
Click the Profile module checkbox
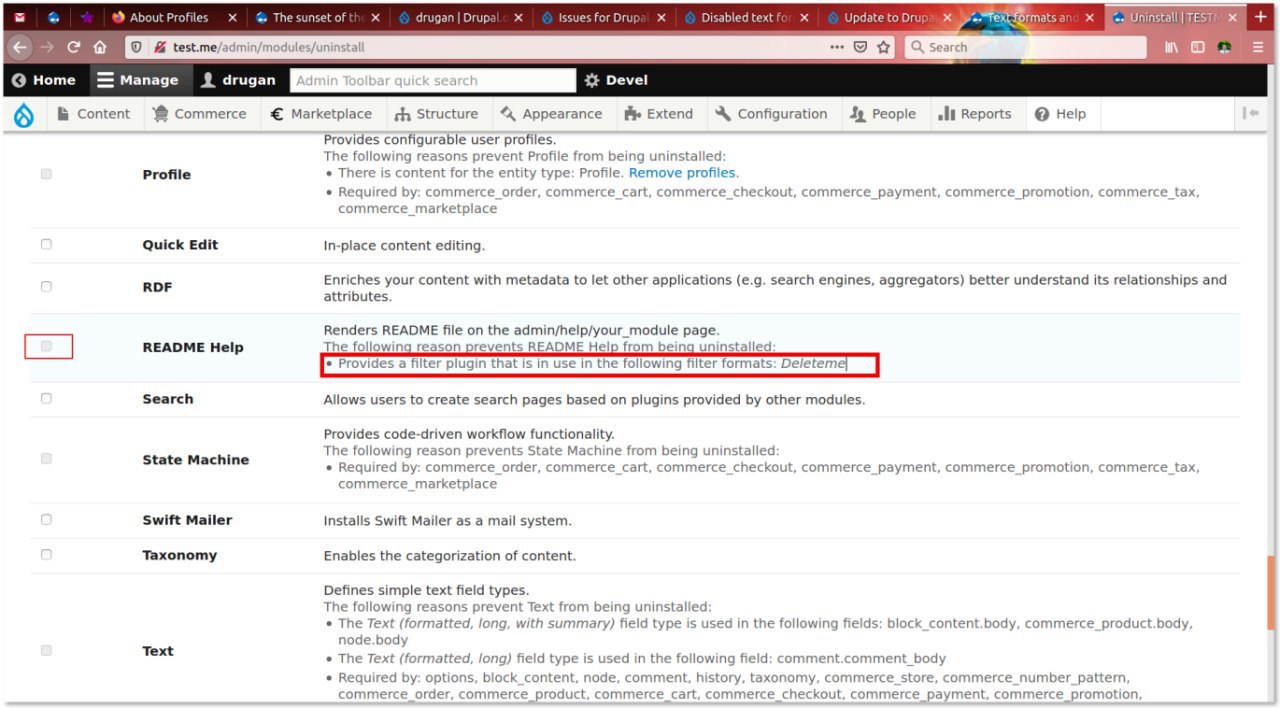tap(46, 174)
